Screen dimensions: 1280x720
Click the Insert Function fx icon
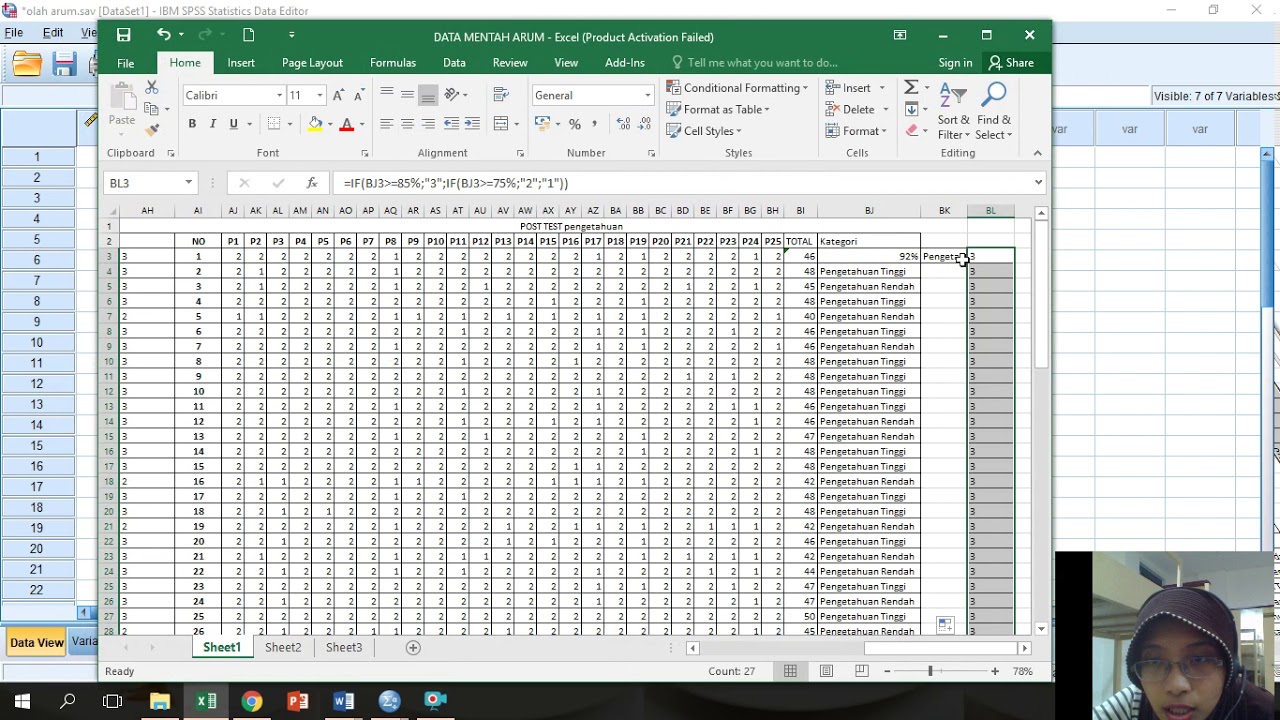click(x=312, y=183)
